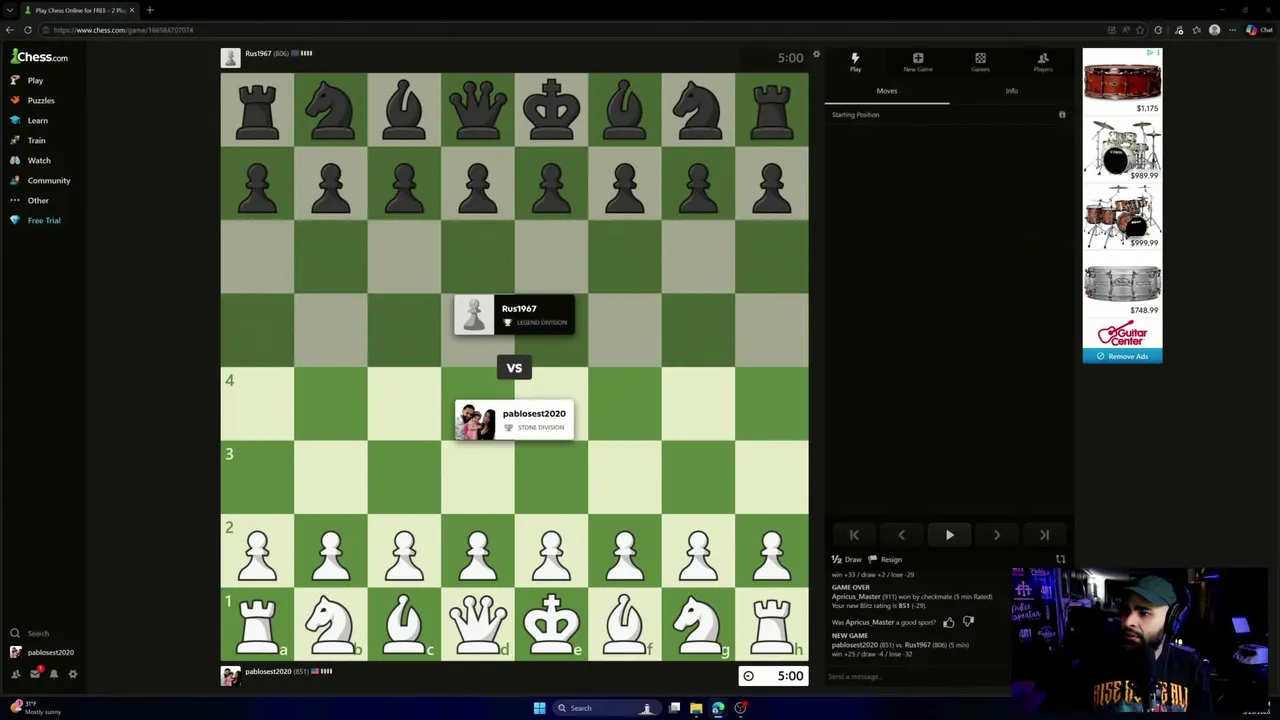Select the Players tab
Viewport: 1280px width, 720px height.
click(1042, 62)
